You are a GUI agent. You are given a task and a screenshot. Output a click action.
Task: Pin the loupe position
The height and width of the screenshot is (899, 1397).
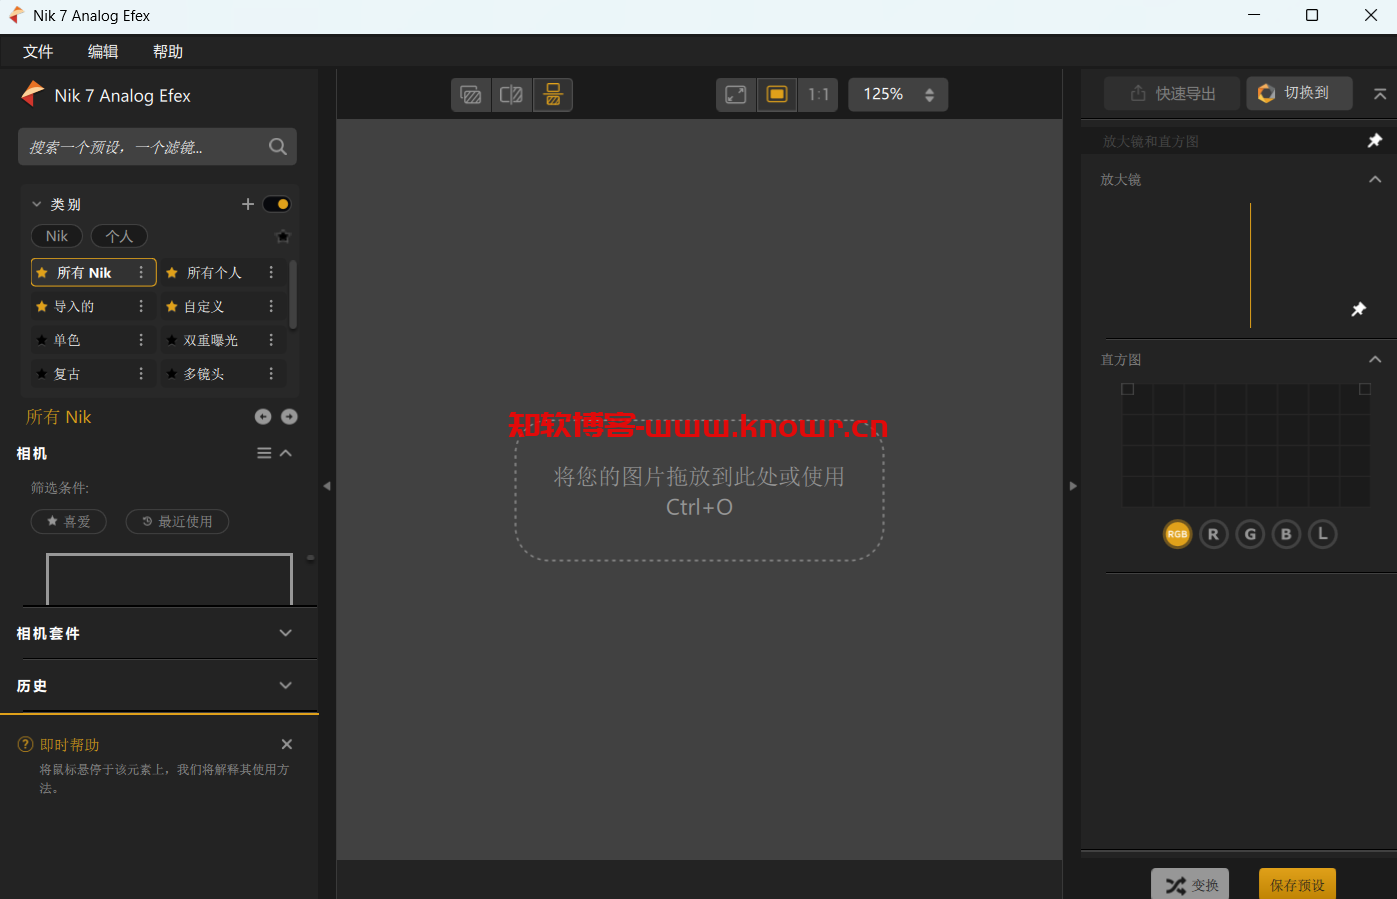pos(1359,309)
